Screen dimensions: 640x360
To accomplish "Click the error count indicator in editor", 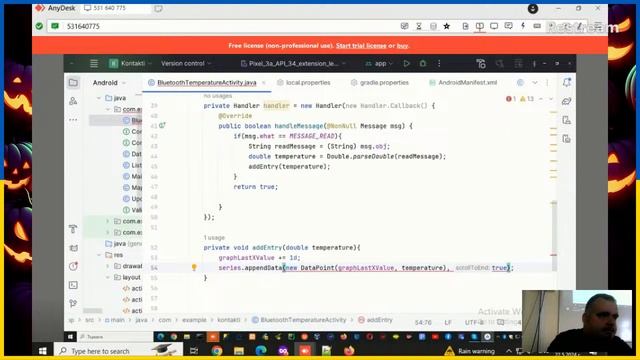I will tap(511, 99).
